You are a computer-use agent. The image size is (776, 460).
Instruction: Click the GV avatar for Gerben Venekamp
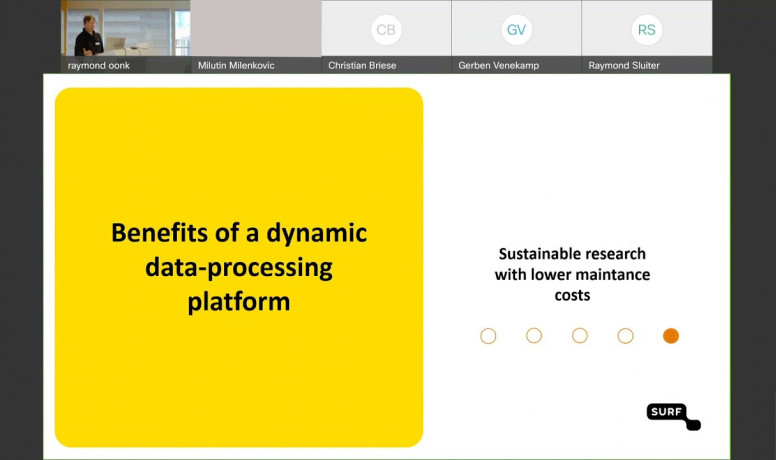coord(516,30)
